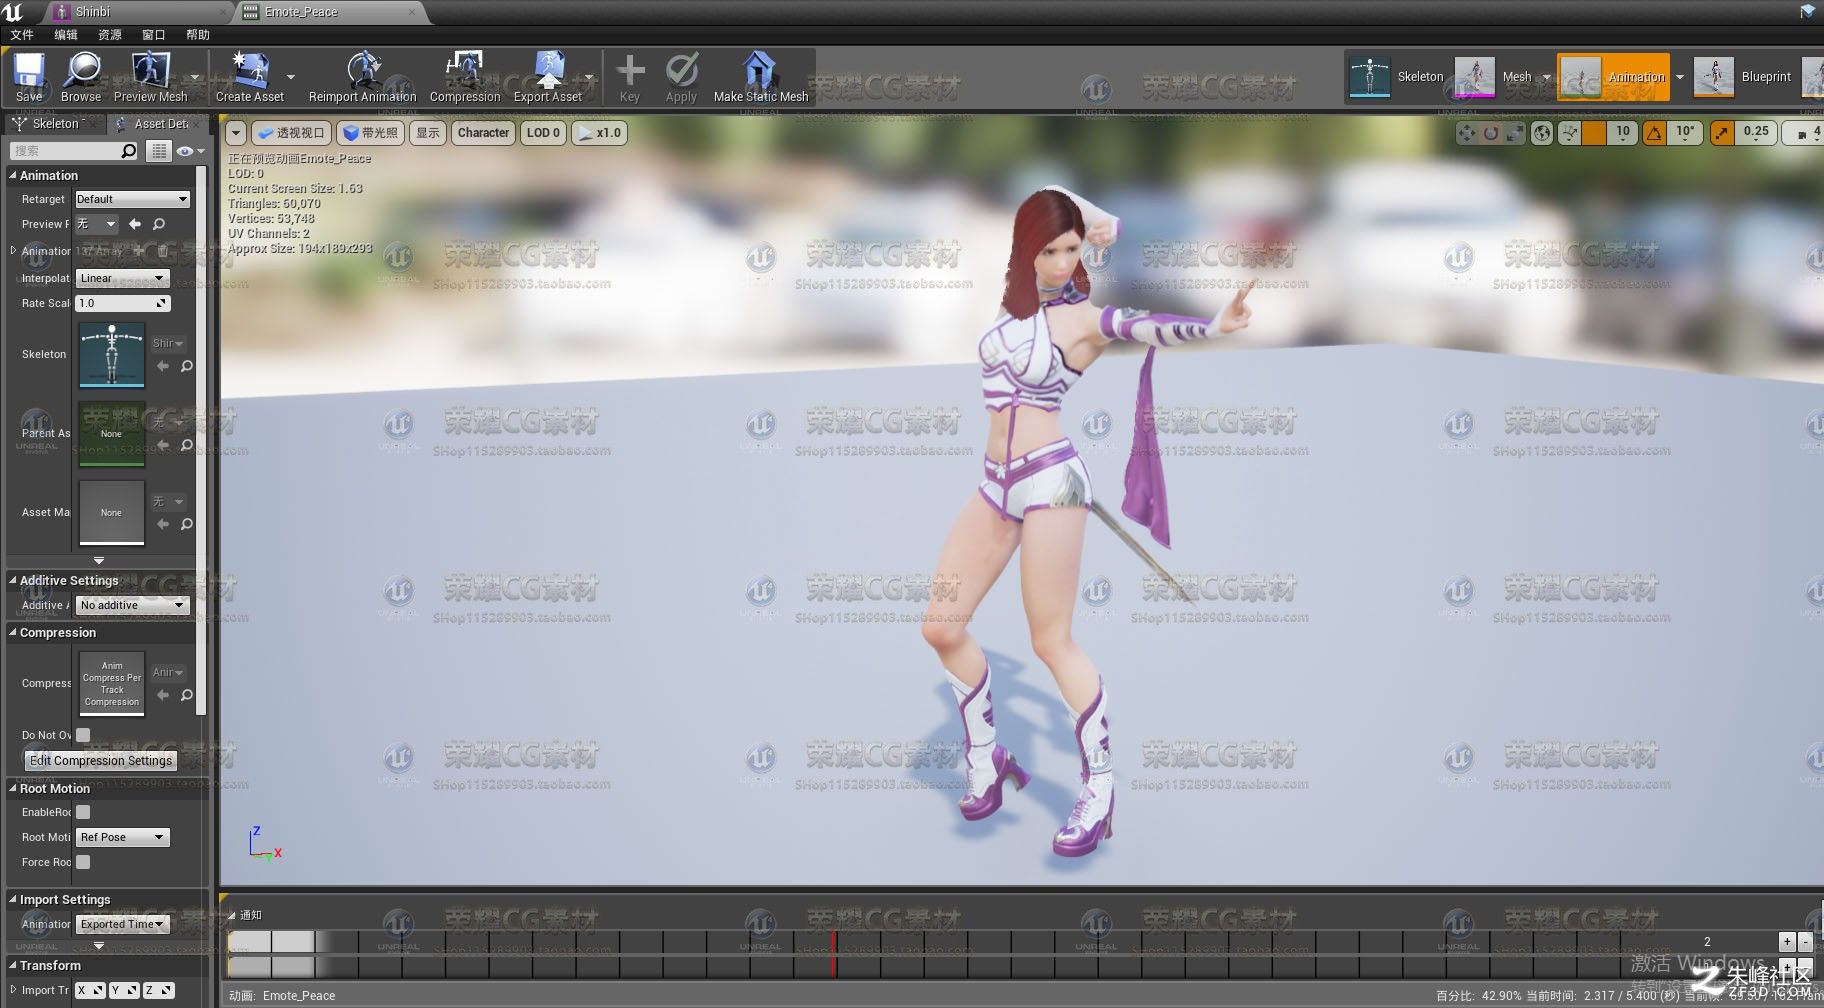
Task: Open the Interpolation Linear dropdown
Action: pyautogui.click(x=122, y=278)
